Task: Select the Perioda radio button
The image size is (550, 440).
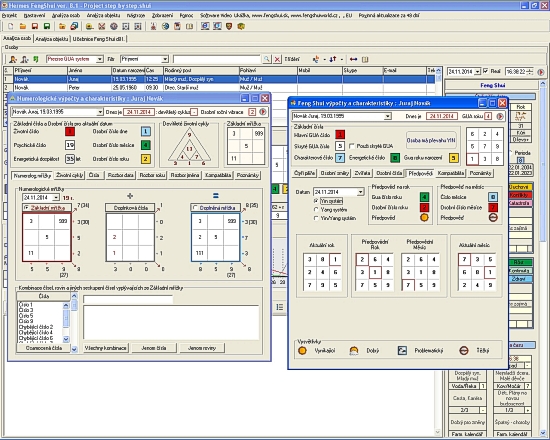Action: click(x=510, y=153)
